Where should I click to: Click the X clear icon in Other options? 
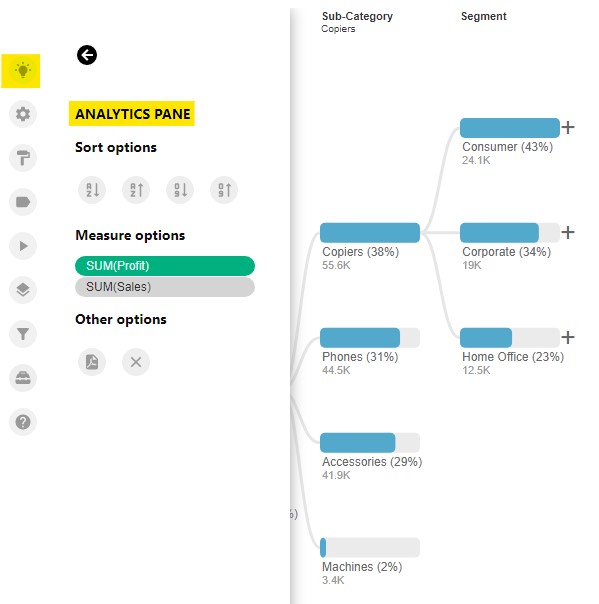point(136,362)
